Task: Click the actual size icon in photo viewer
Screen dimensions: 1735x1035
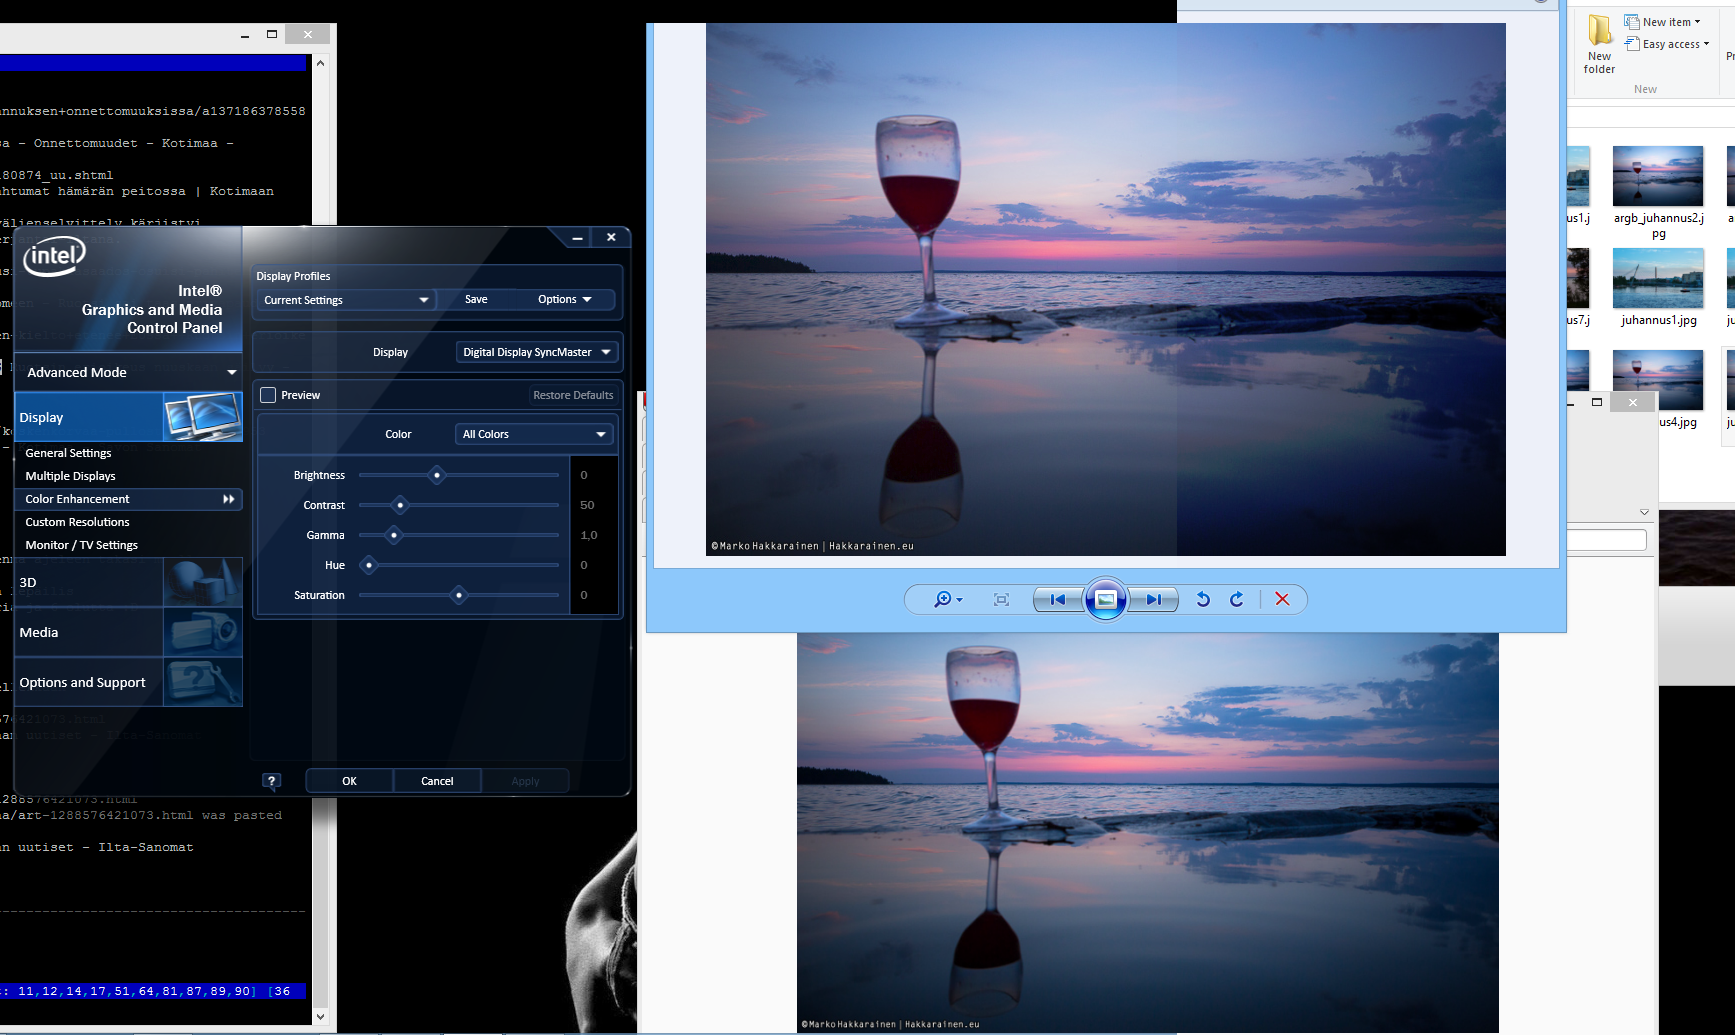Action: point(1001,599)
